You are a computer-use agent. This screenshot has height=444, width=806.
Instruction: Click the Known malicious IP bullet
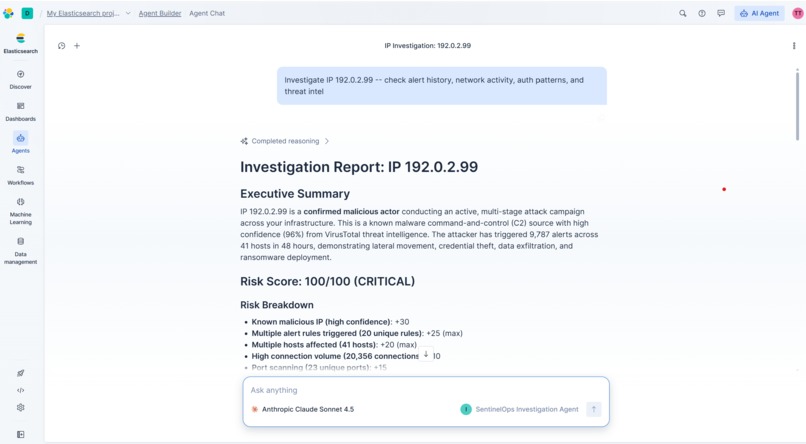[330, 322]
